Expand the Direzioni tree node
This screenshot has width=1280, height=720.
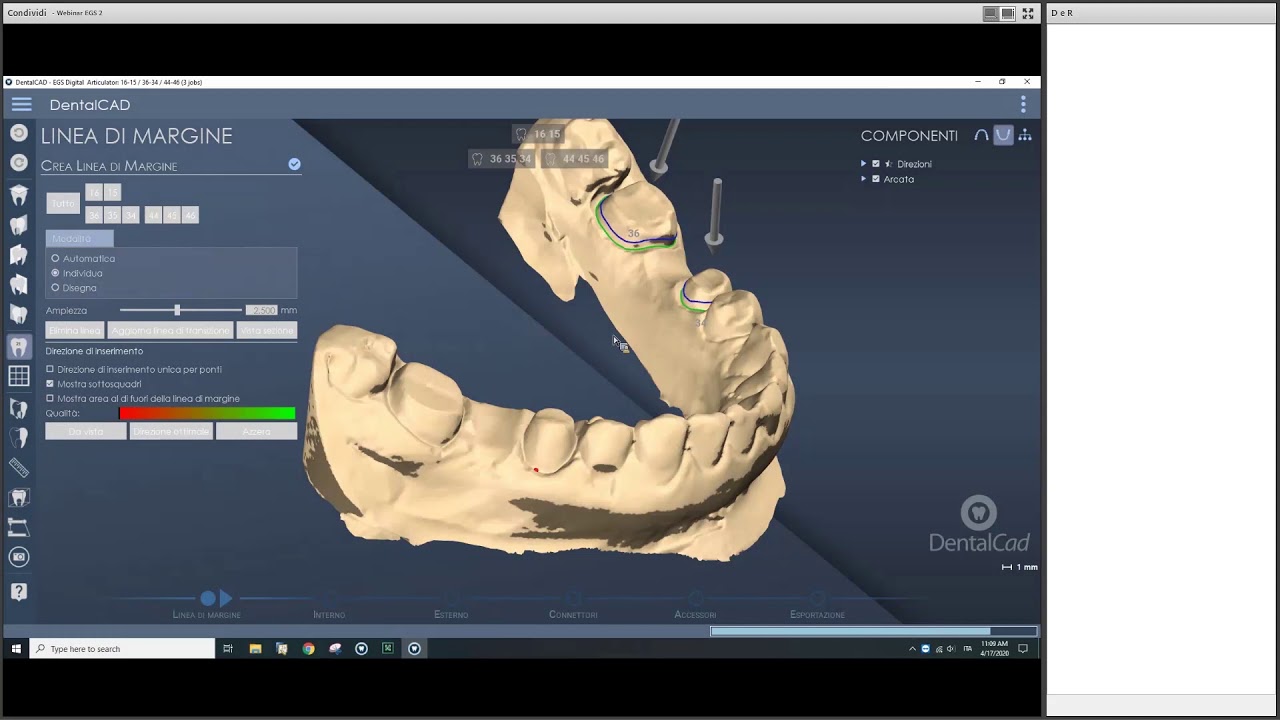864,164
